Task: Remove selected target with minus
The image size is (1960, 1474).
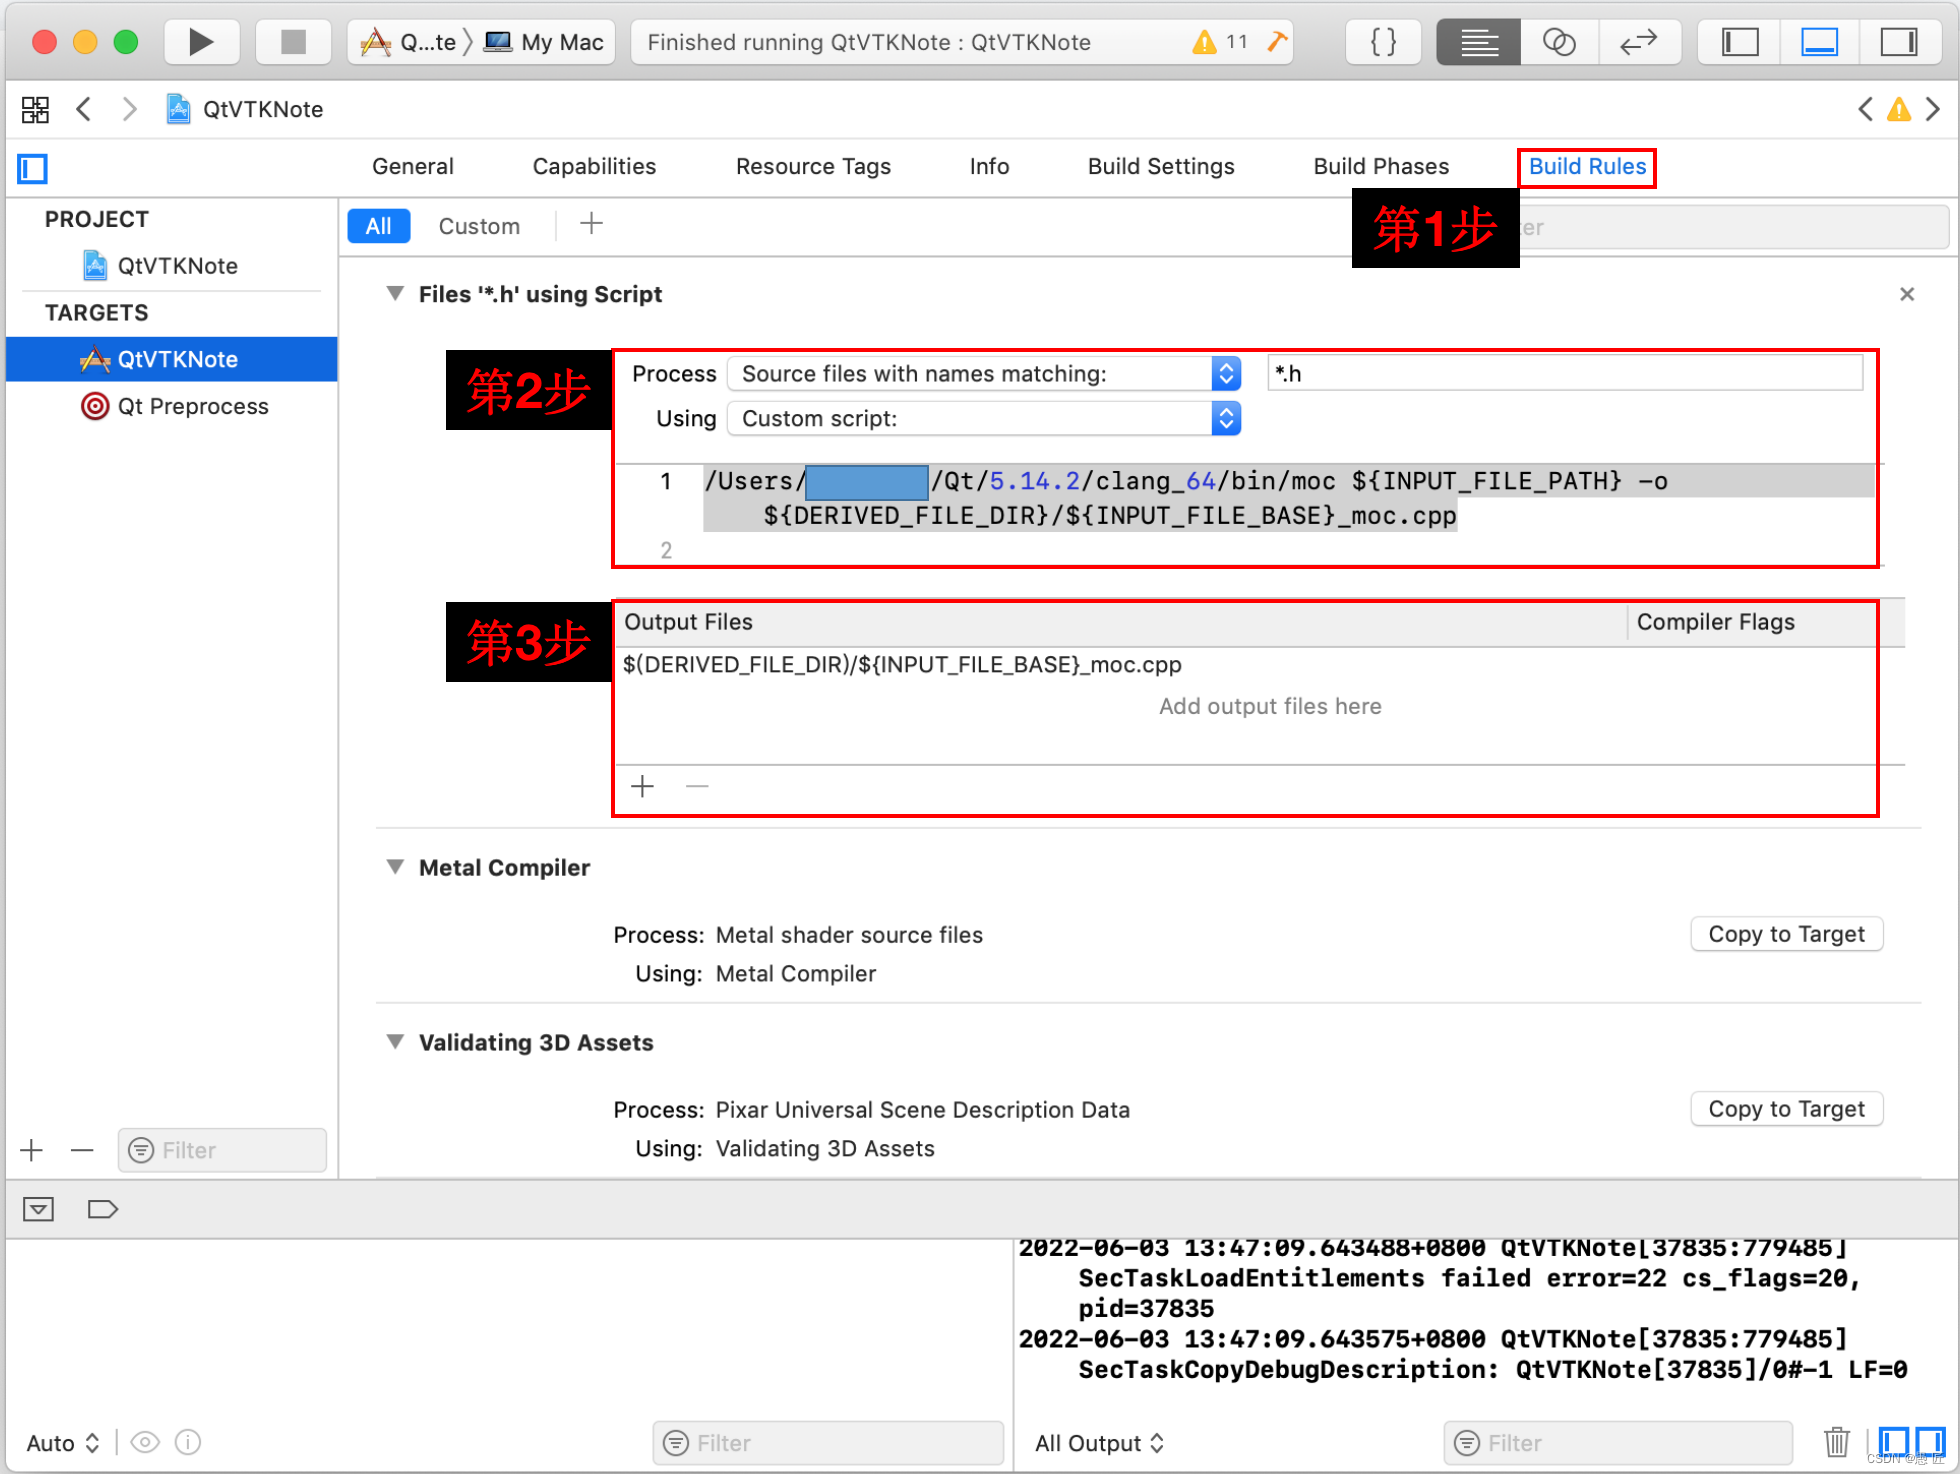Action: point(82,1150)
